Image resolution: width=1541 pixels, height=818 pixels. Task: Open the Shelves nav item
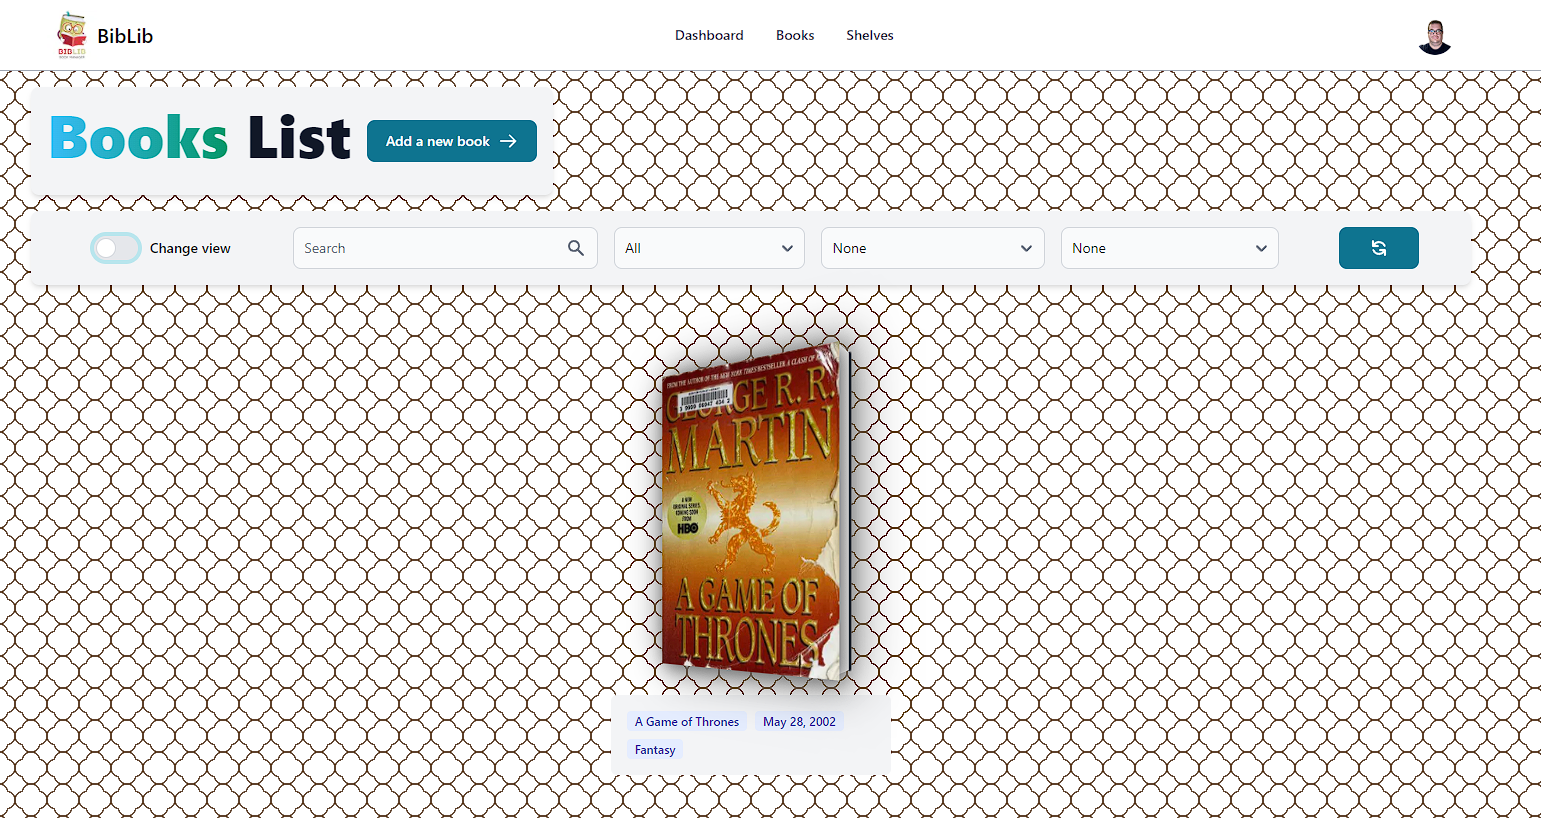[x=870, y=35]
